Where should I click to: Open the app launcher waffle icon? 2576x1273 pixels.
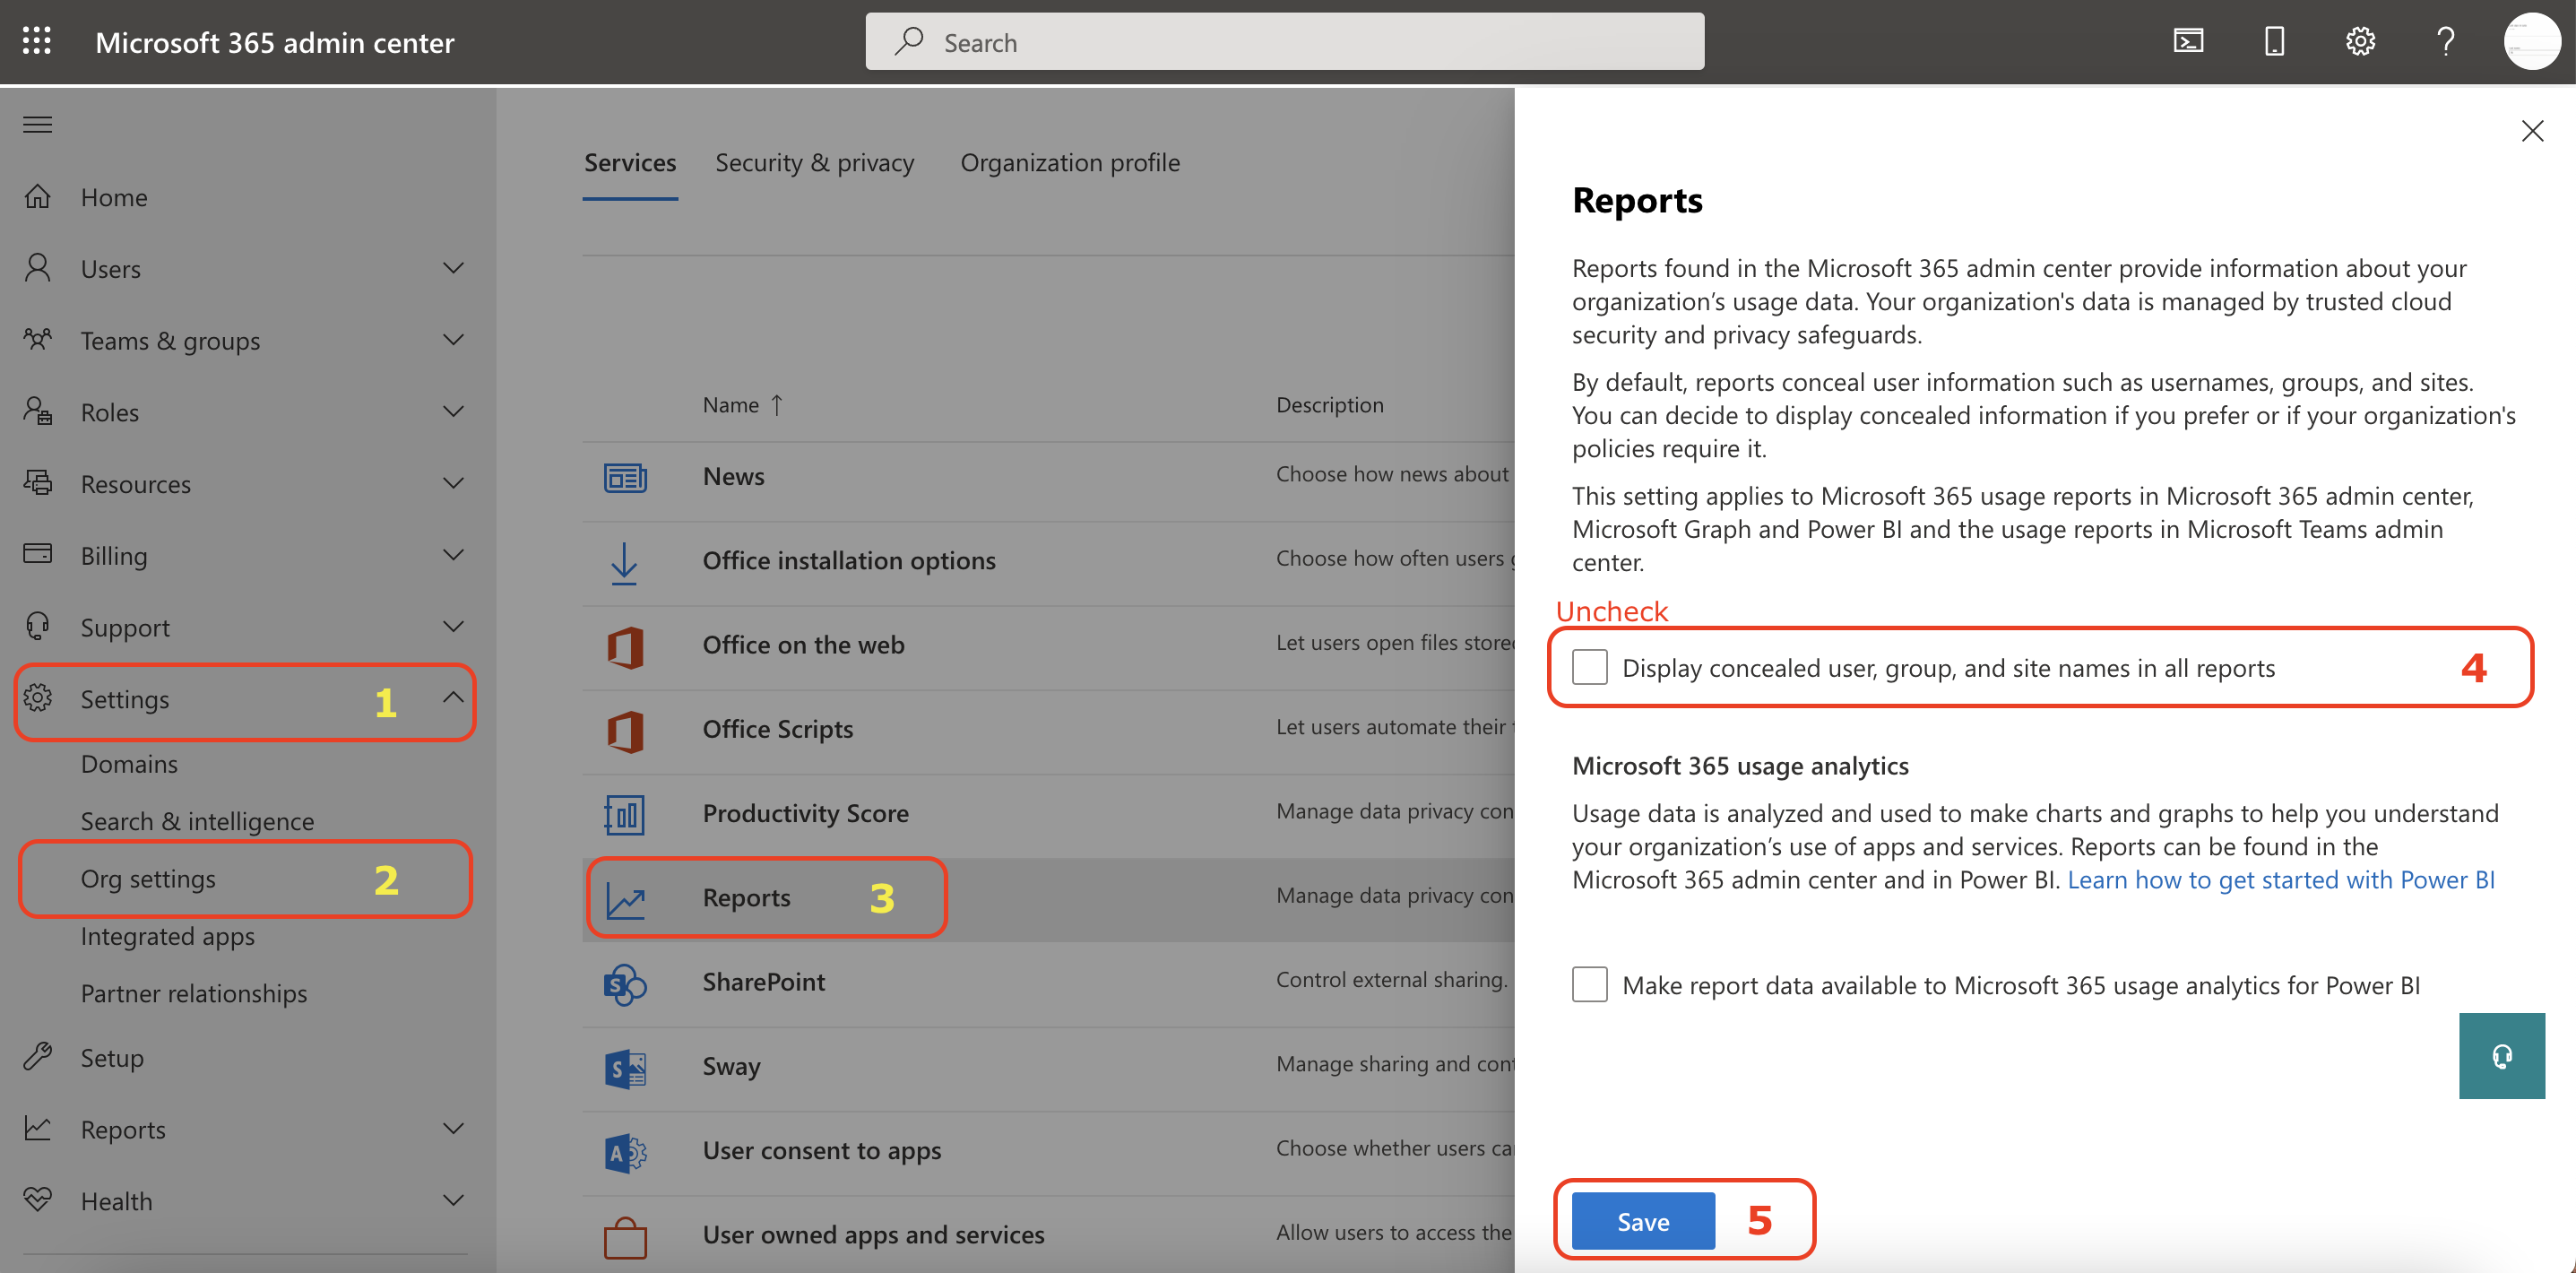[x=37, y=41]
